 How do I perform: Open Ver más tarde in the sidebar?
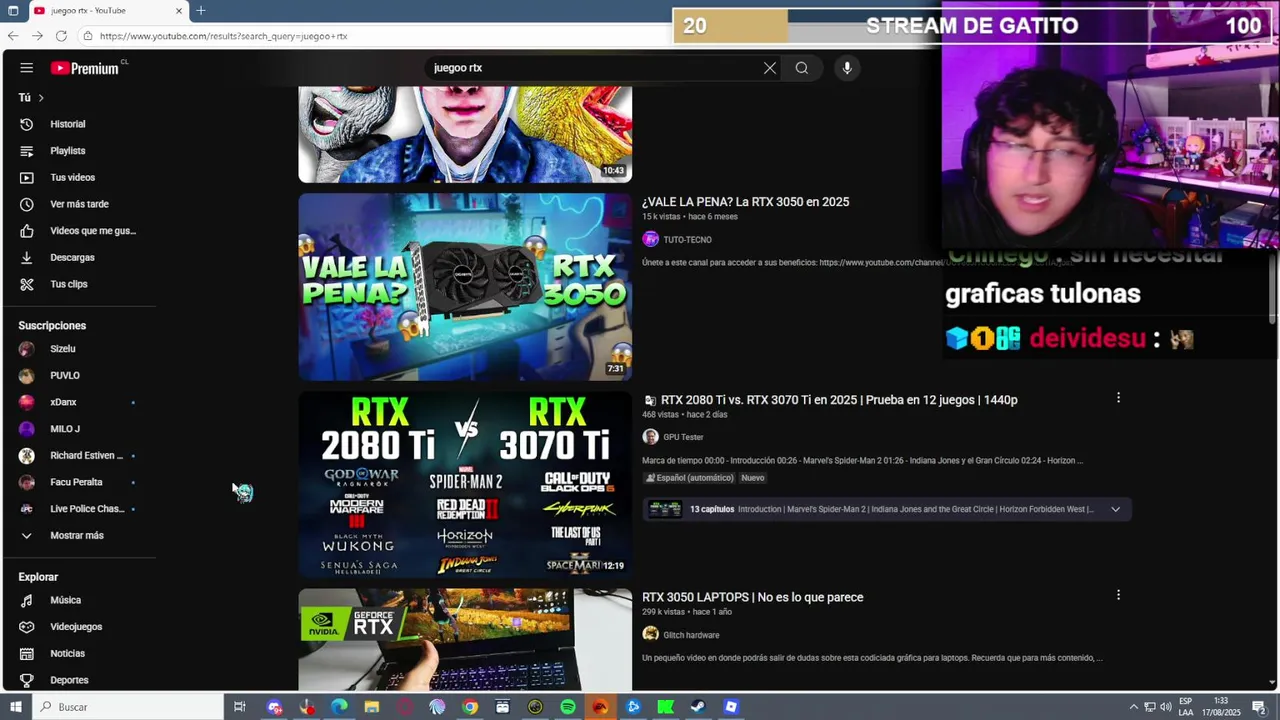point(78,204)
